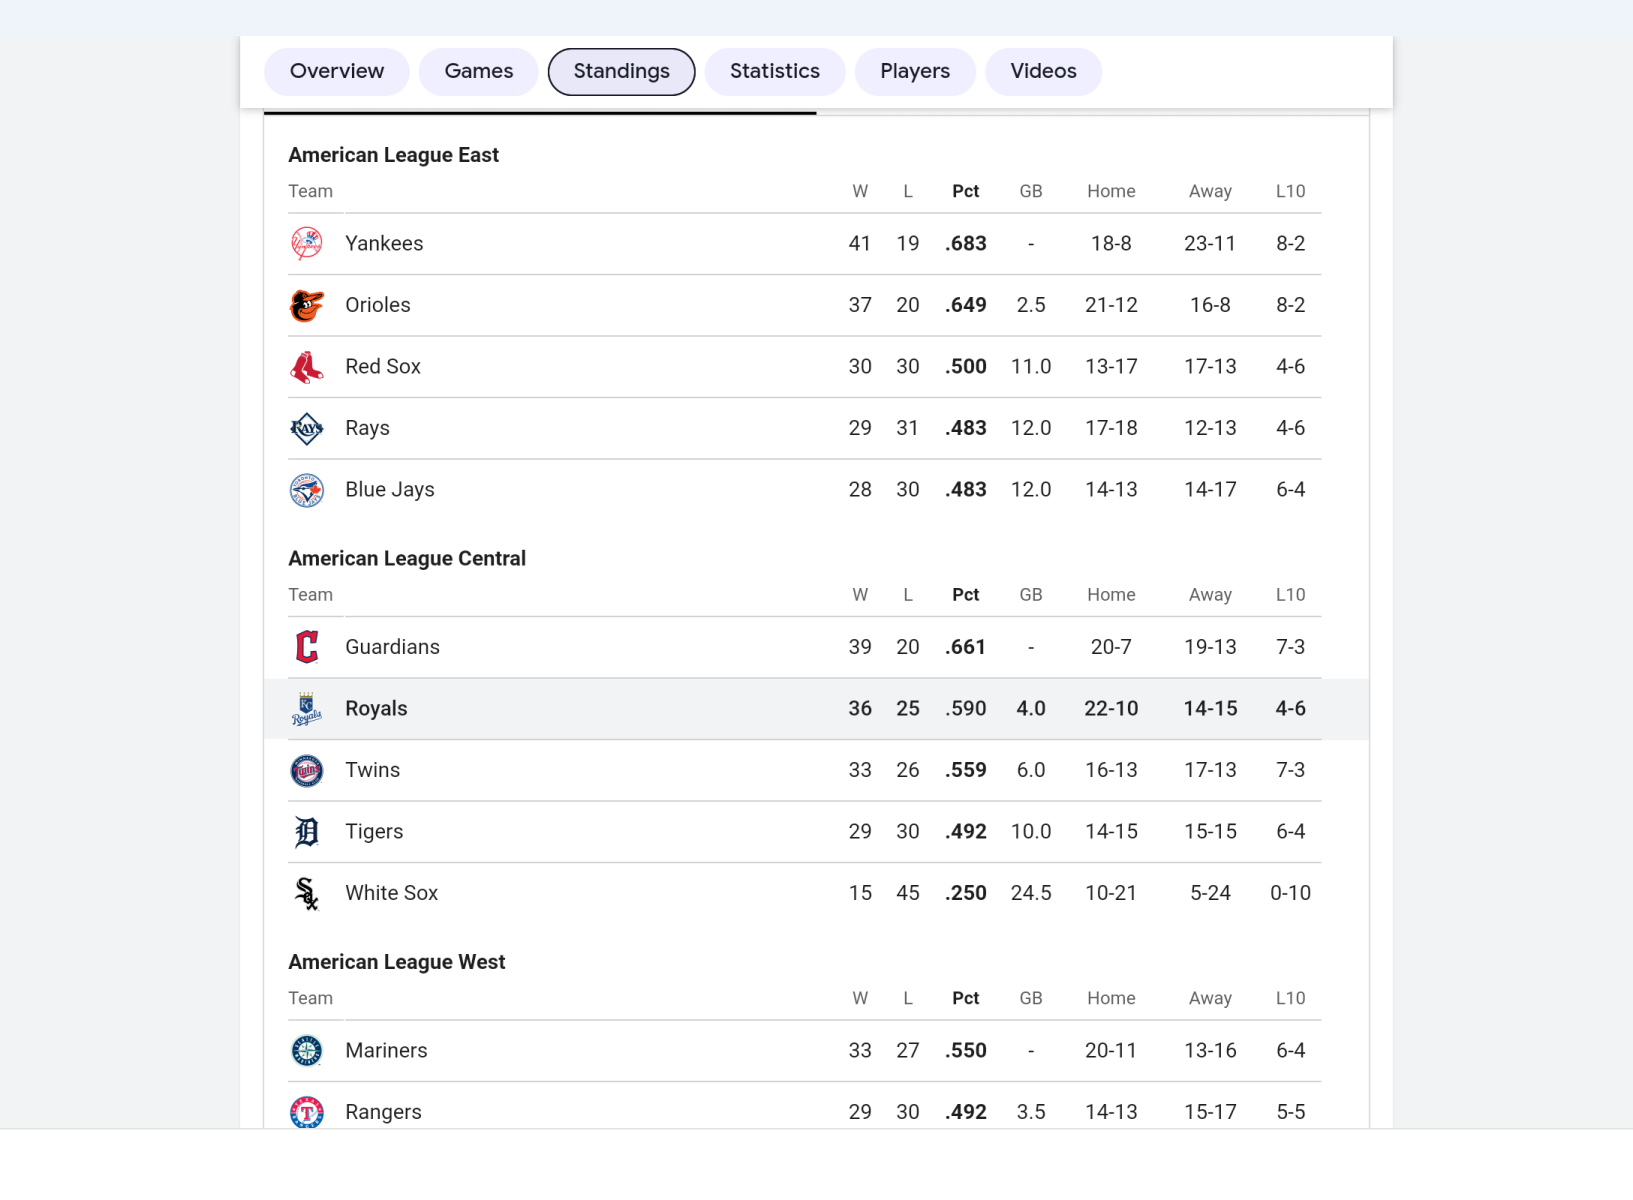Click the Red Sox team logo

[x=307, y=367]
